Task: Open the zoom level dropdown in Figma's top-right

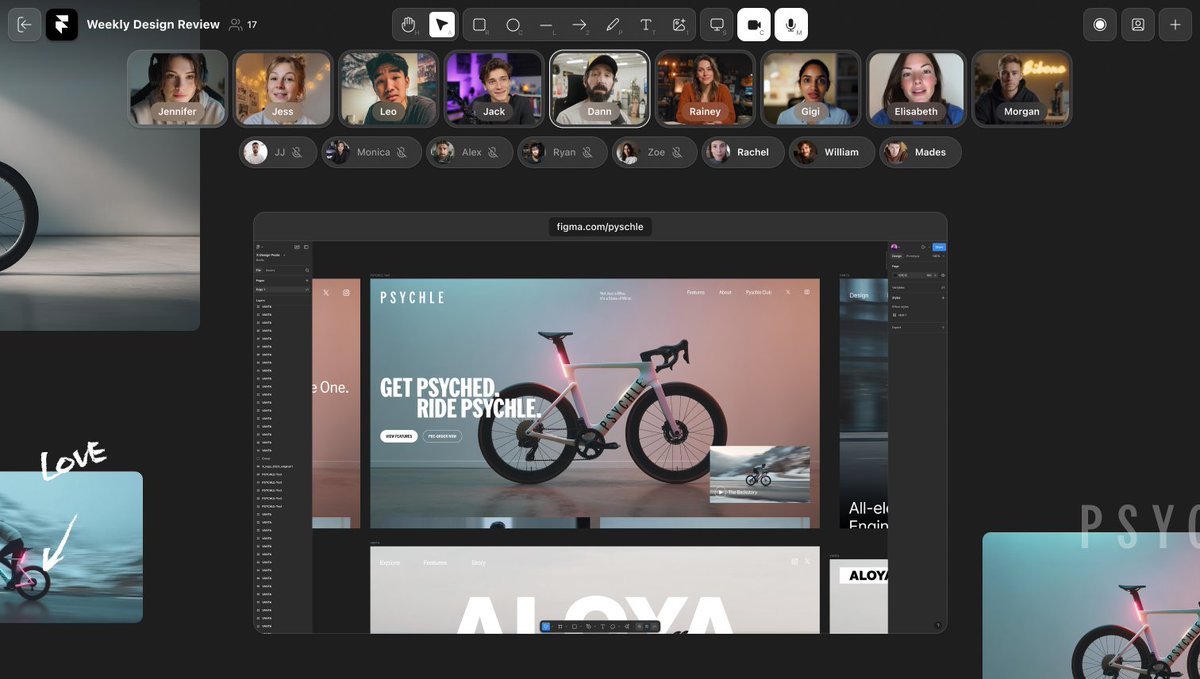Action: pos(937,256)
